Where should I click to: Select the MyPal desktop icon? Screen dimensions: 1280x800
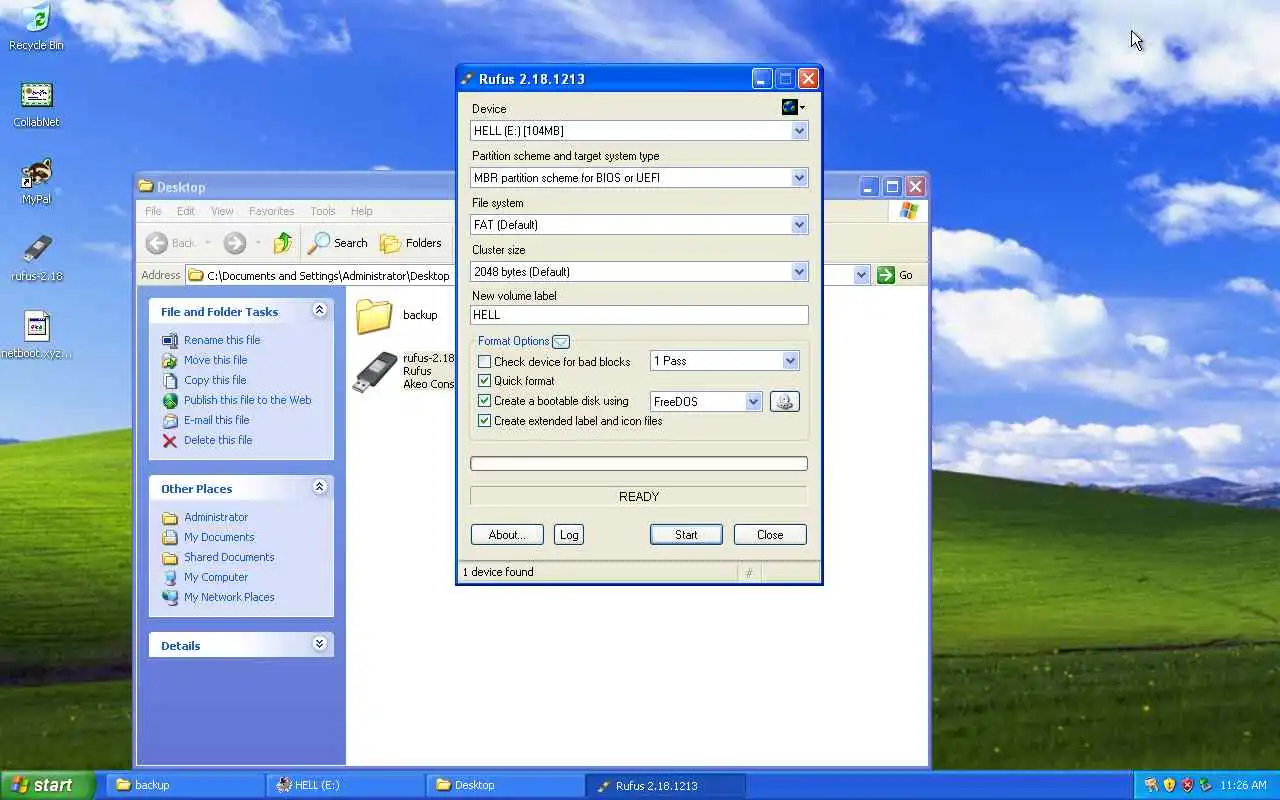(36, 181)
